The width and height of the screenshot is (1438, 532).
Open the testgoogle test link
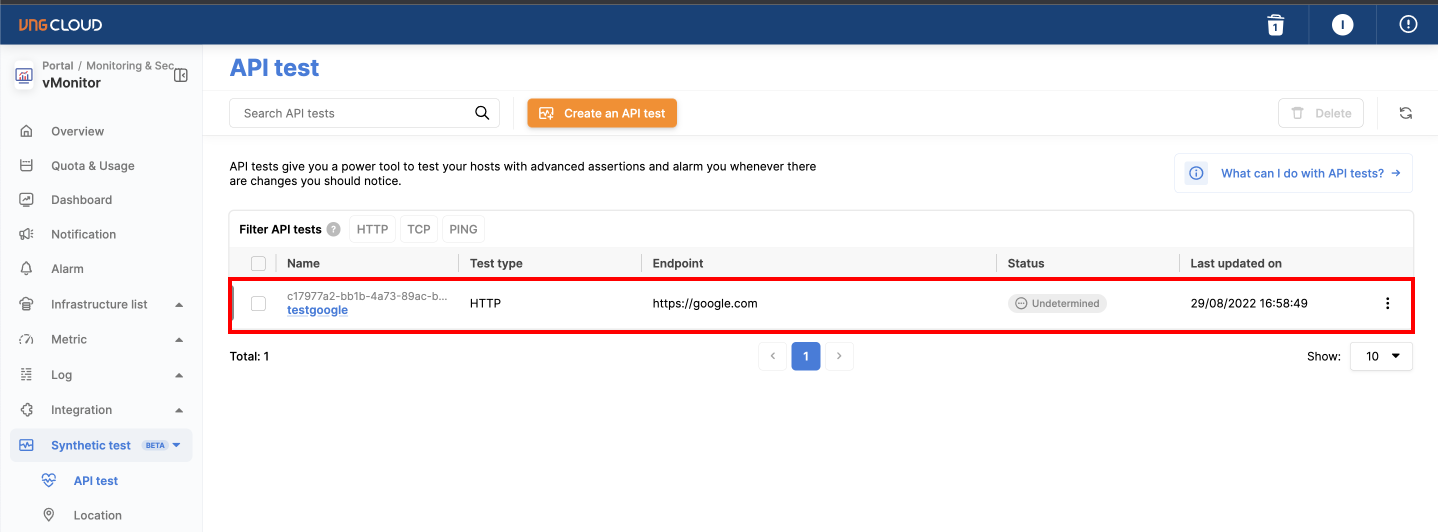click(x=317, y=310)
